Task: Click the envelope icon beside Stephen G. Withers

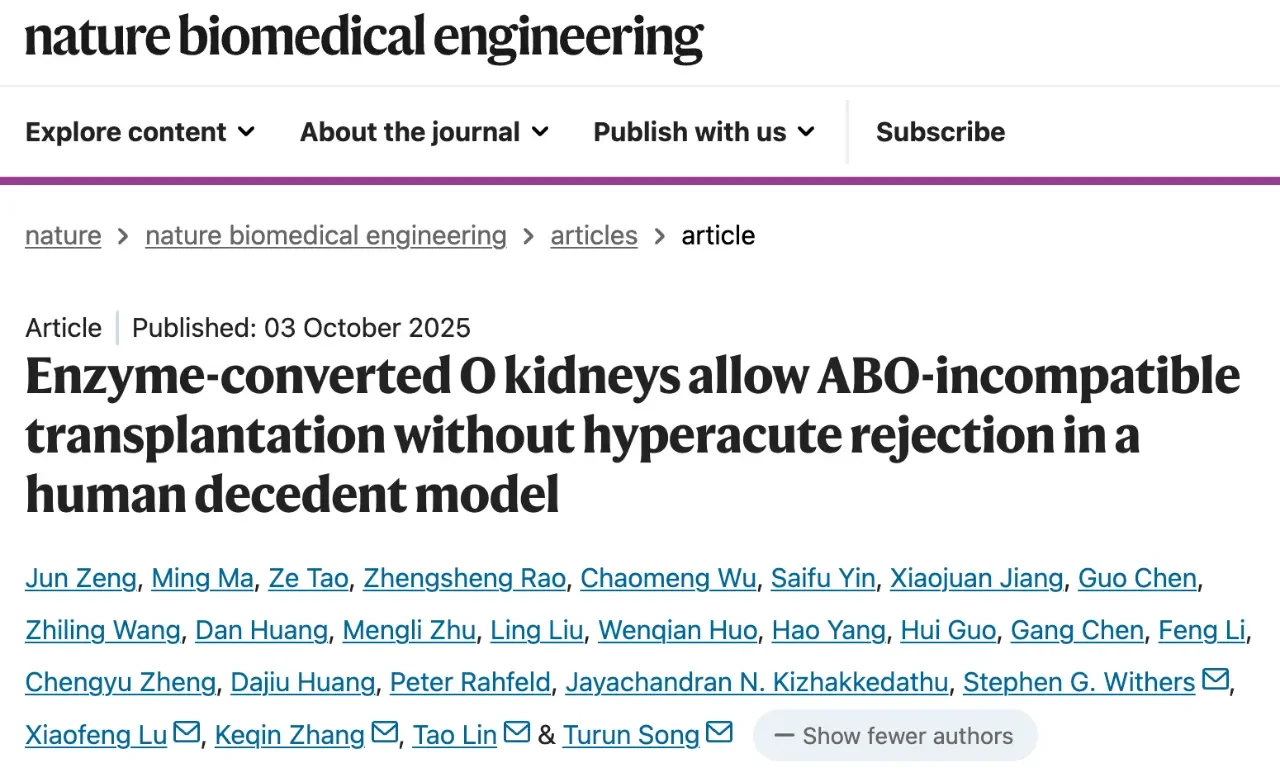Action: (1215, 681)
